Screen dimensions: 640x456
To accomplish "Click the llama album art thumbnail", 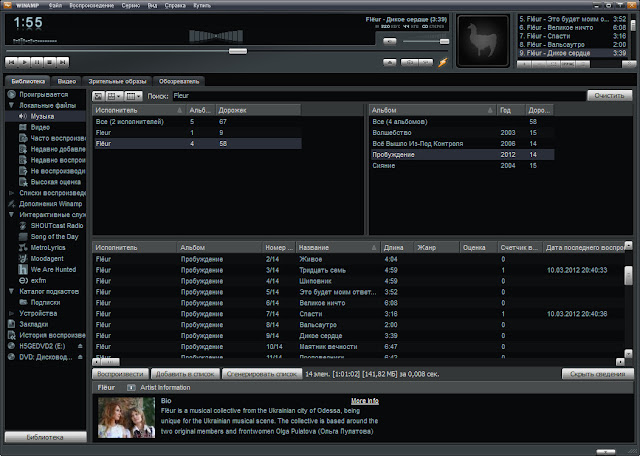I will [x=483, y=41].
